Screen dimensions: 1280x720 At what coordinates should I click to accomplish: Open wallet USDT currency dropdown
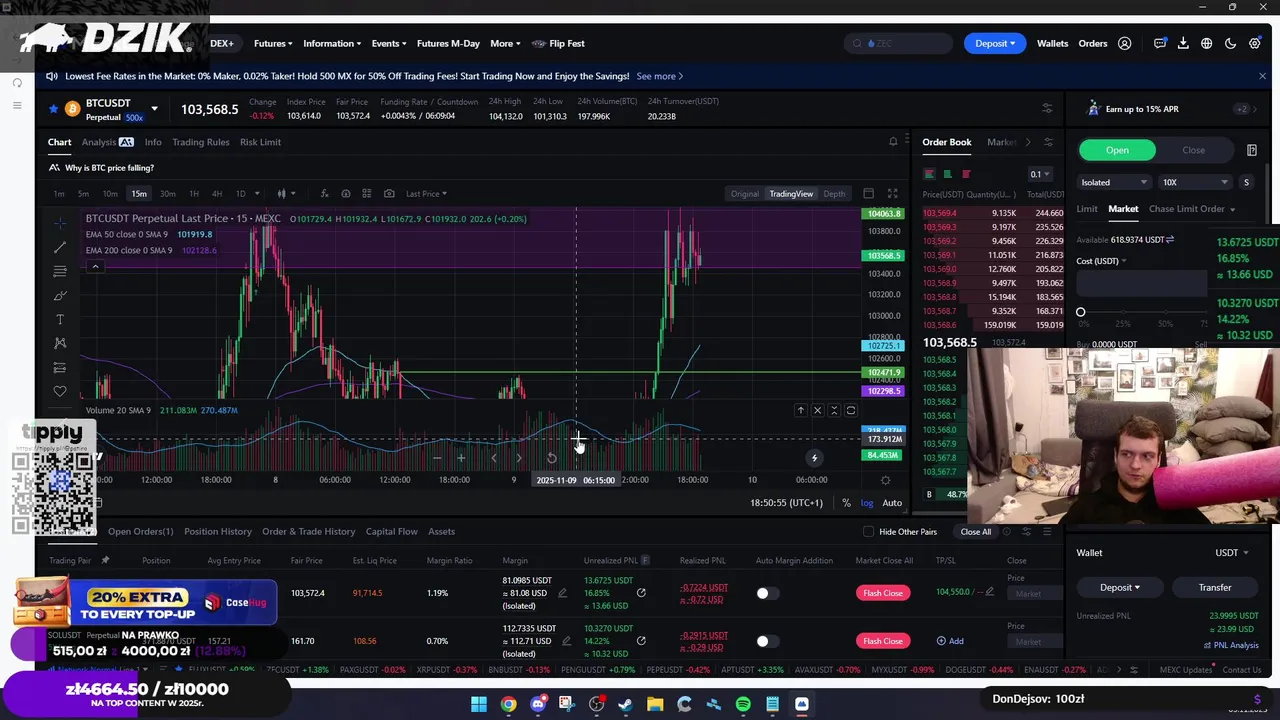click(1231, 553)
